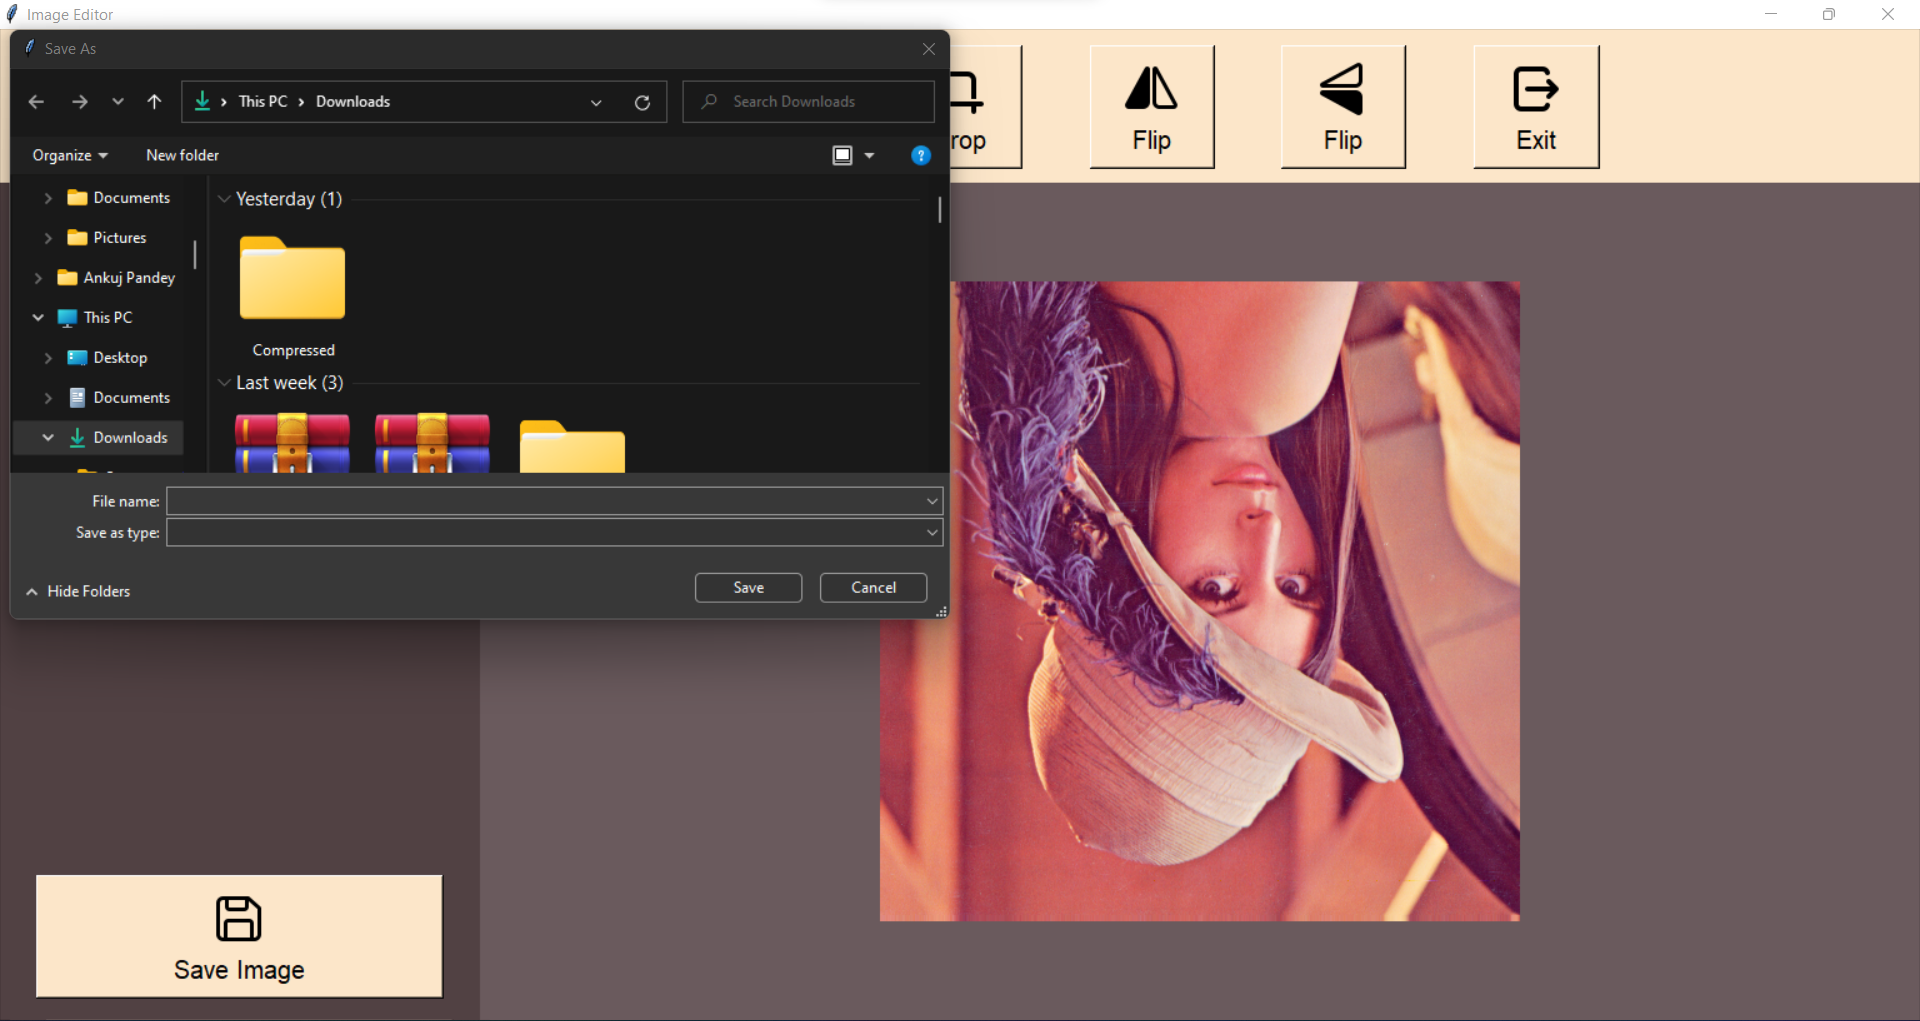Click the Cancel button
This screenshot has width=1920, height=1021.
872,587
